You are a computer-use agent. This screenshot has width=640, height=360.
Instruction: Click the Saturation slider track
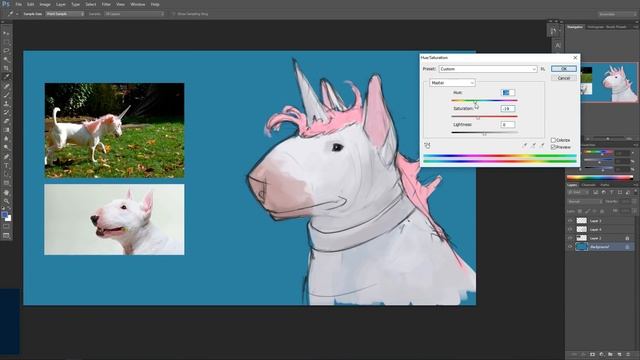click(x=484, y=116)
